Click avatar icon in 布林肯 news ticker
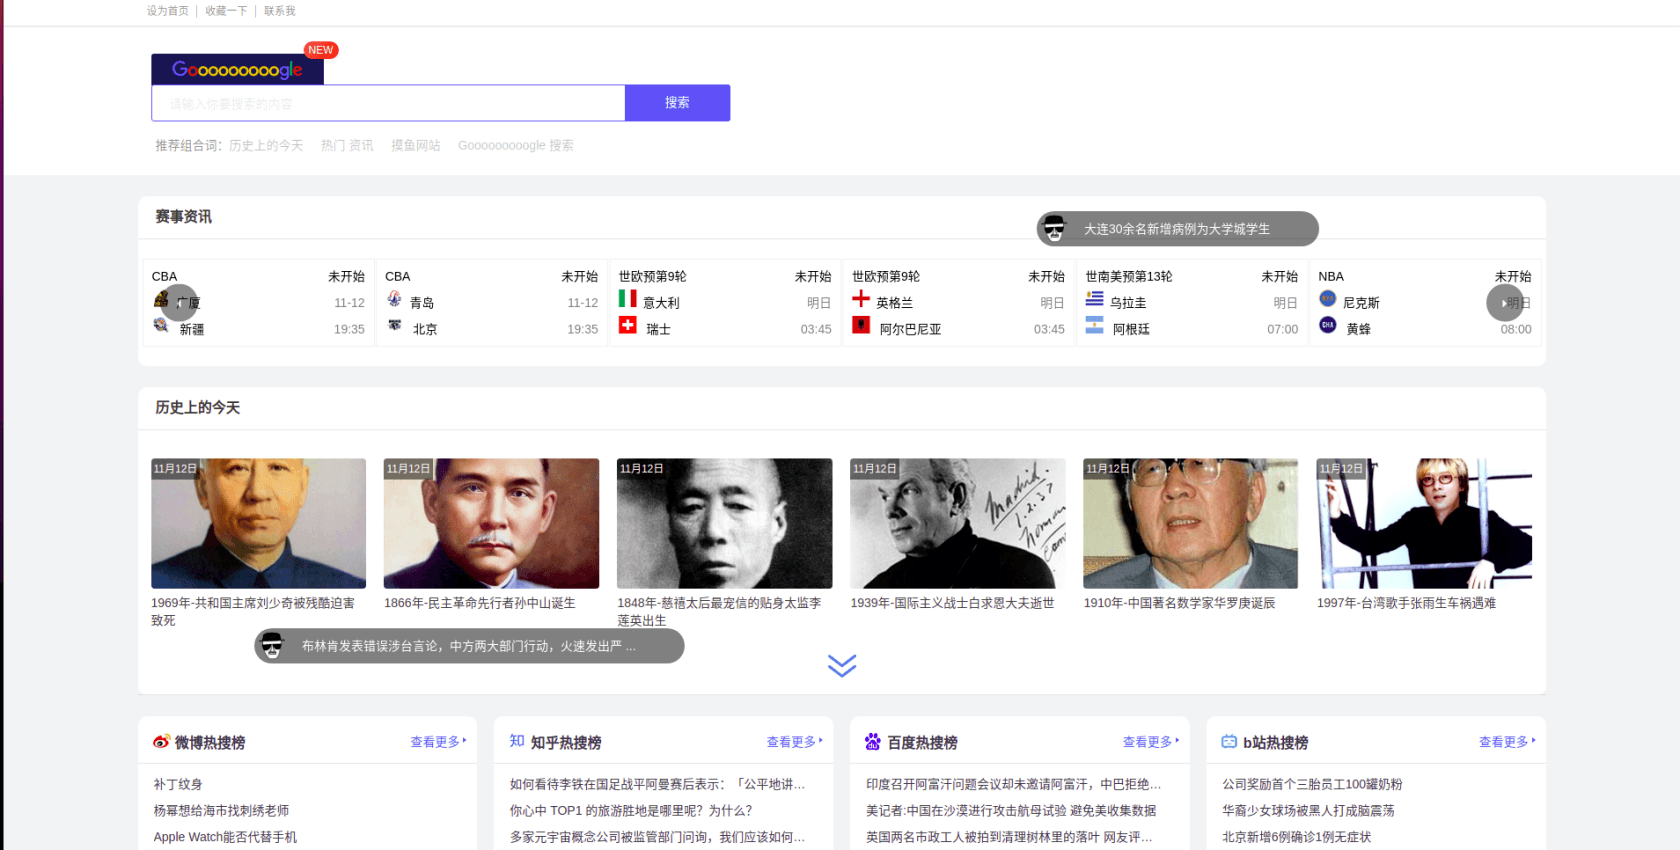 pyautogui.click(x=272, y=646)
